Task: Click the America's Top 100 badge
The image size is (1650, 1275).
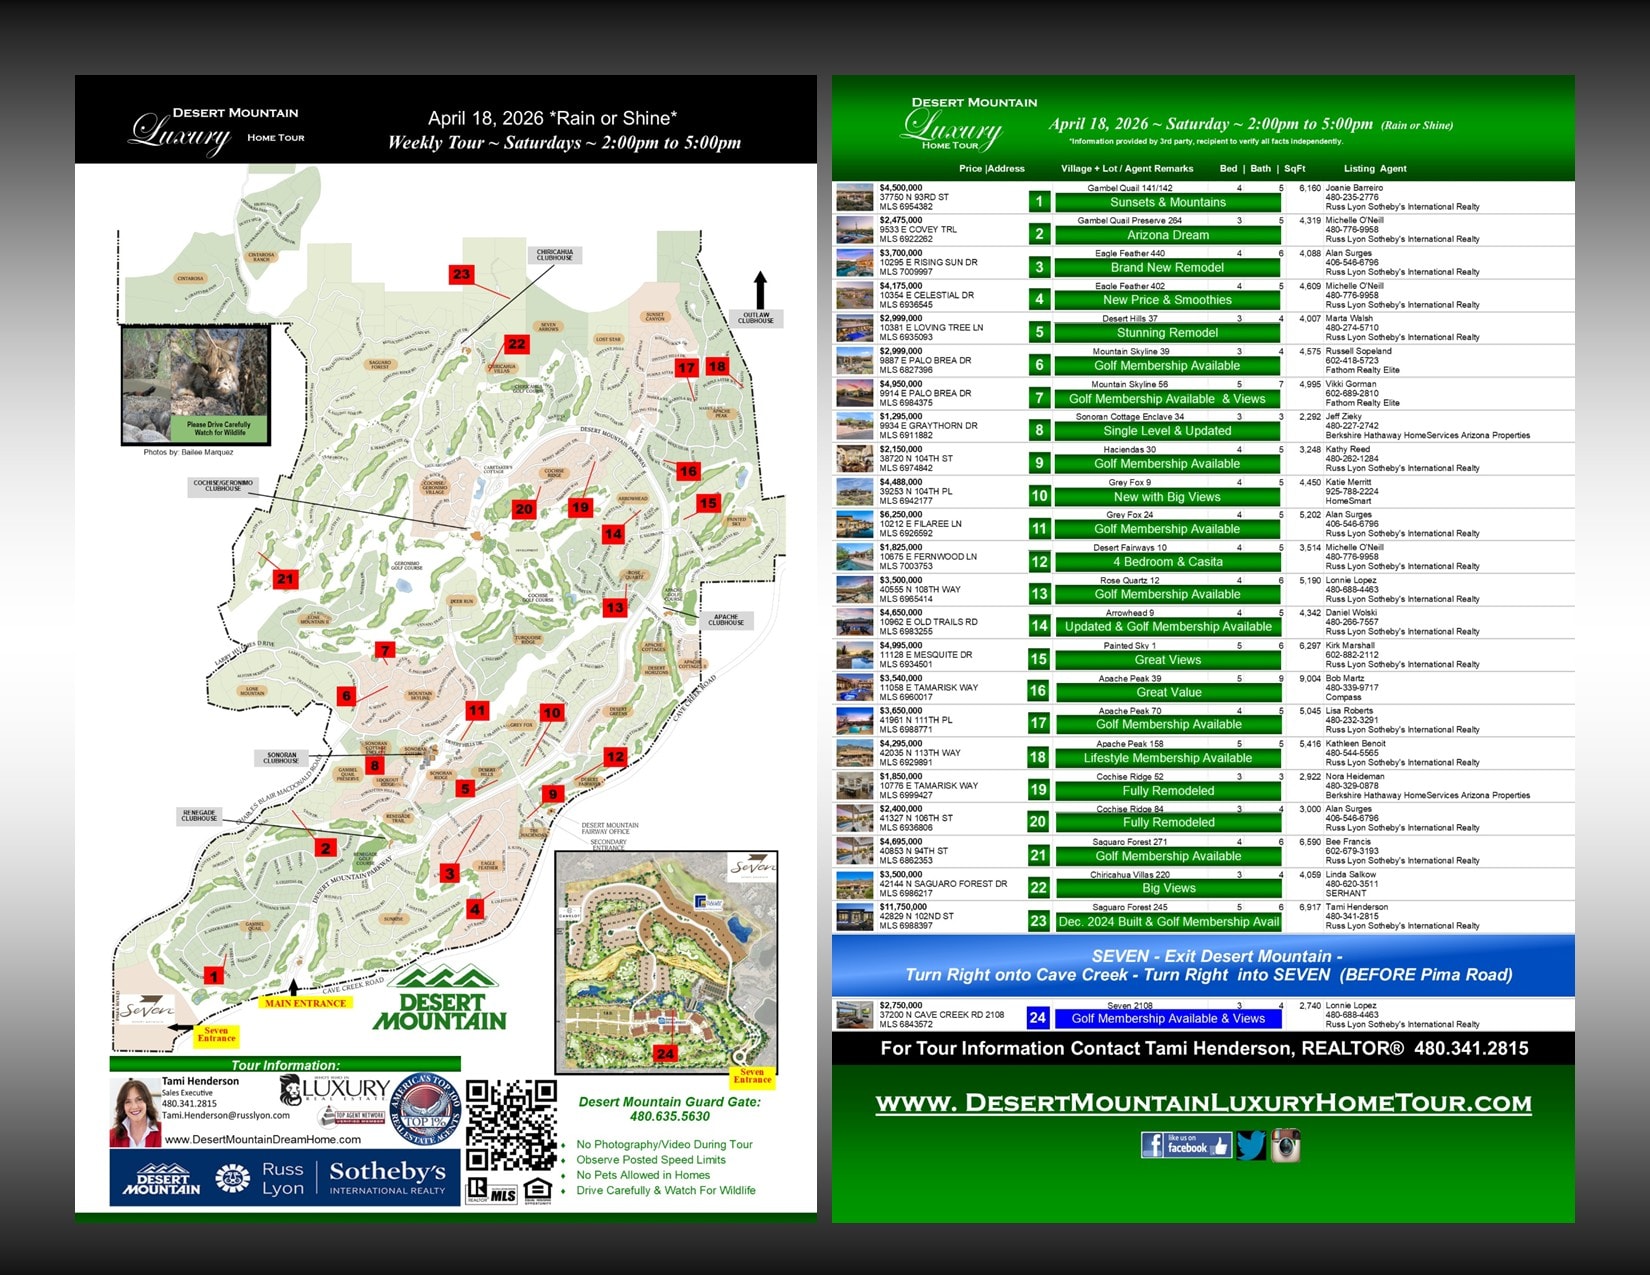Action: (425, 1110)
